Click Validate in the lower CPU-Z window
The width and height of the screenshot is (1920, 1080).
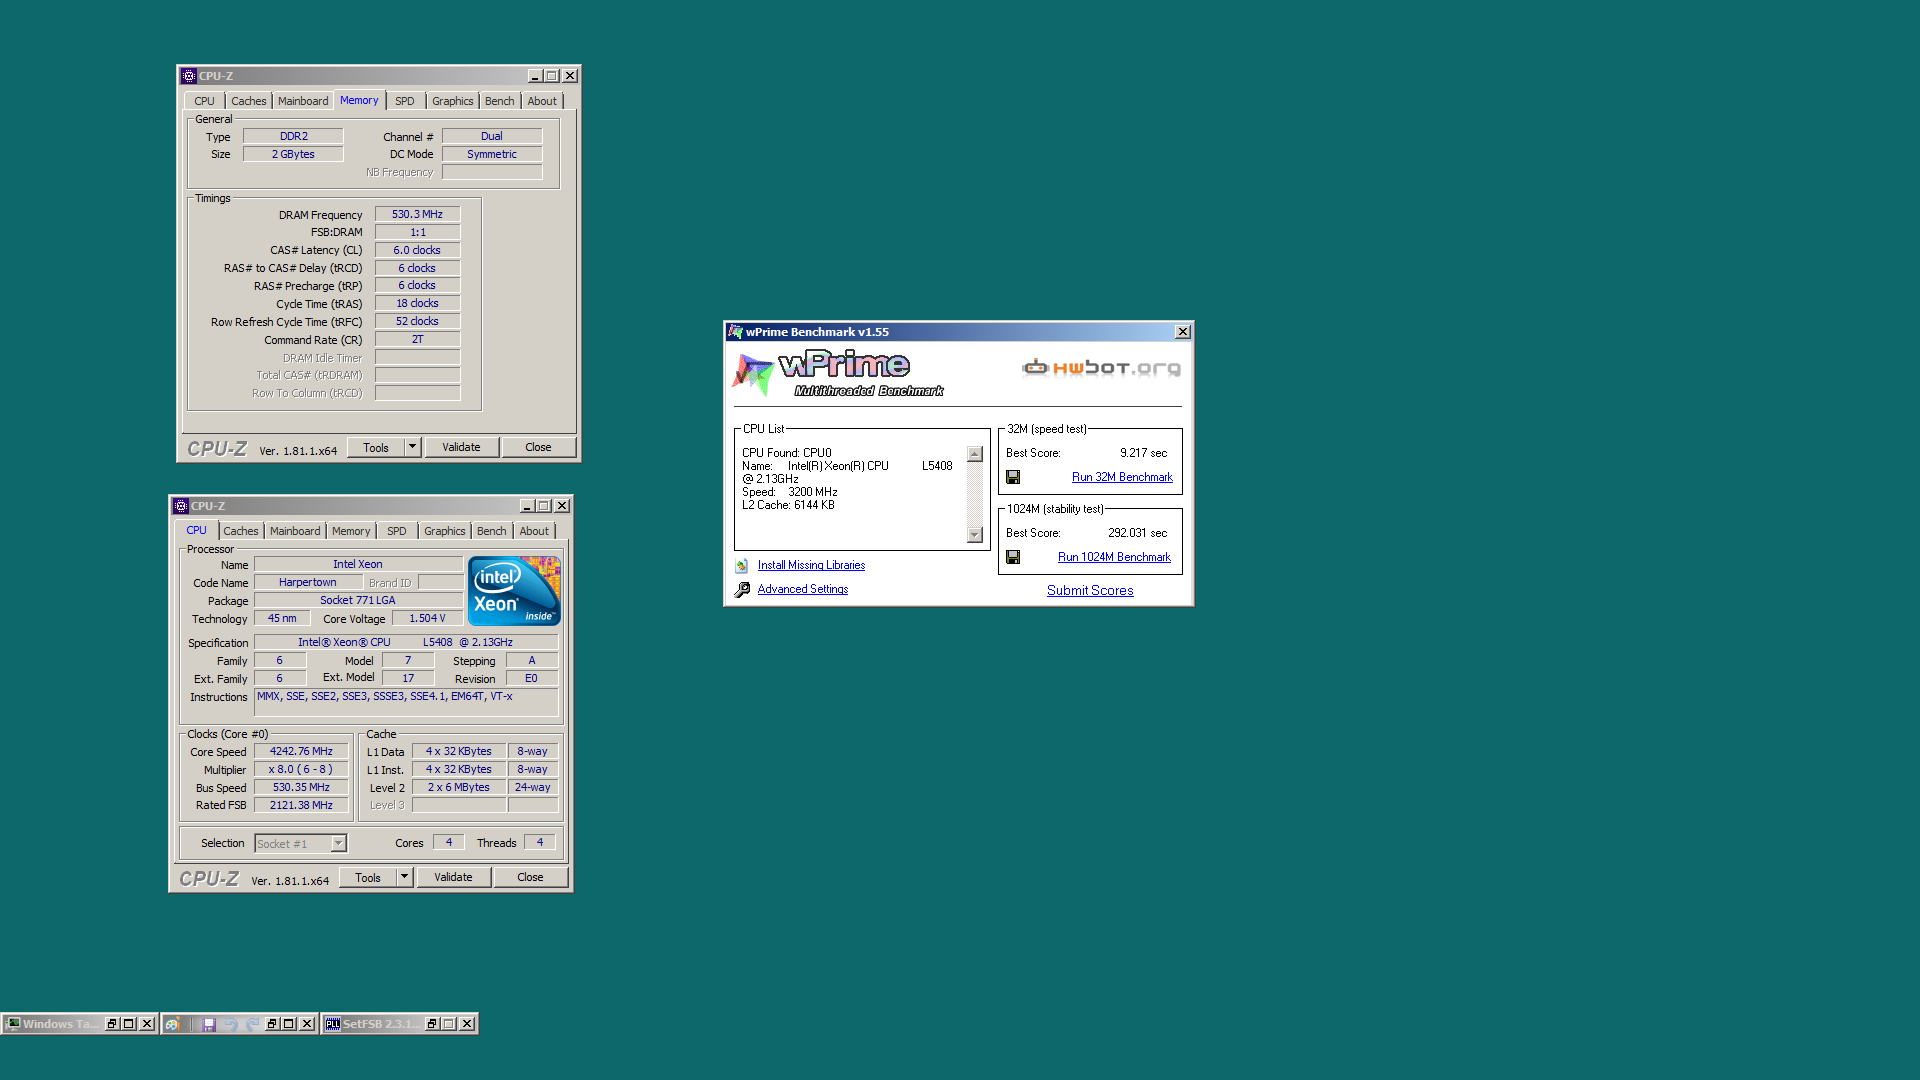(453, 877)
